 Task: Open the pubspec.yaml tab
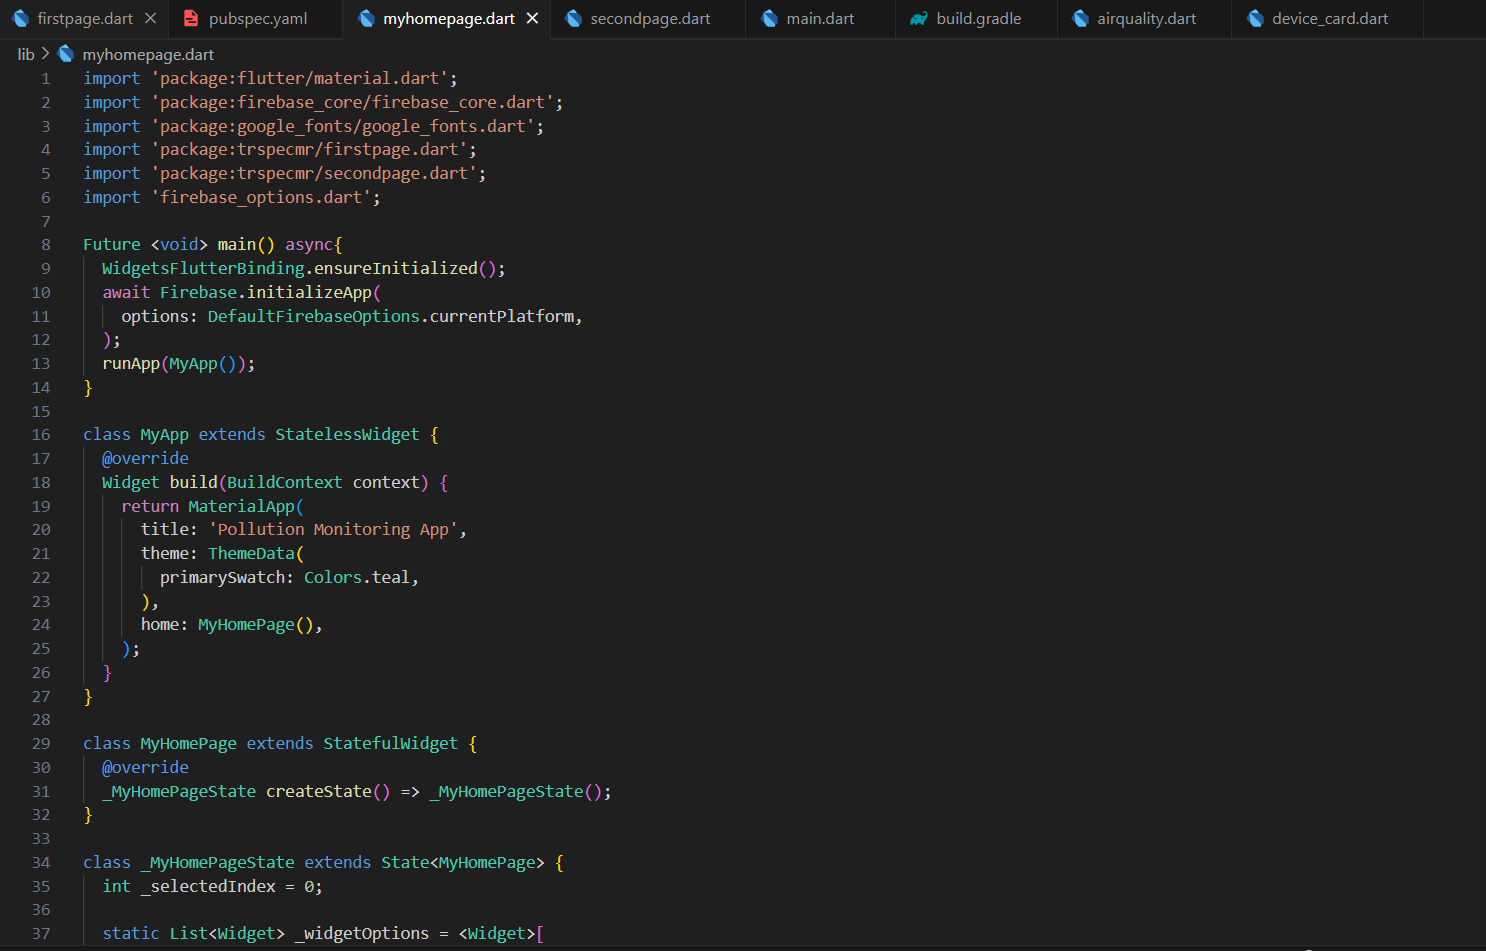pyautogui.click(x=257, y=19)
